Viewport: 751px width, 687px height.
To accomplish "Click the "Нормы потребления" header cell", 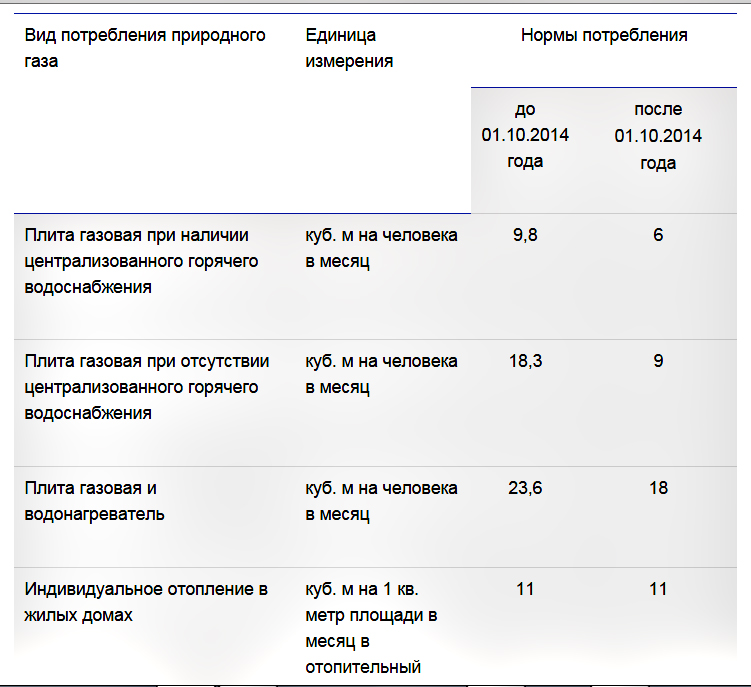I will 604,35.
